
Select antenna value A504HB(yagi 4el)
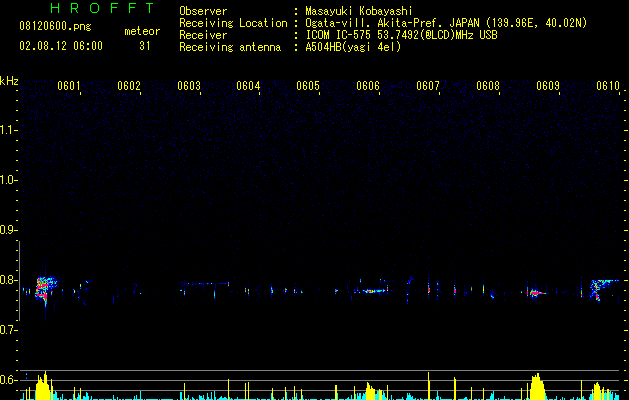coord(353,47)
